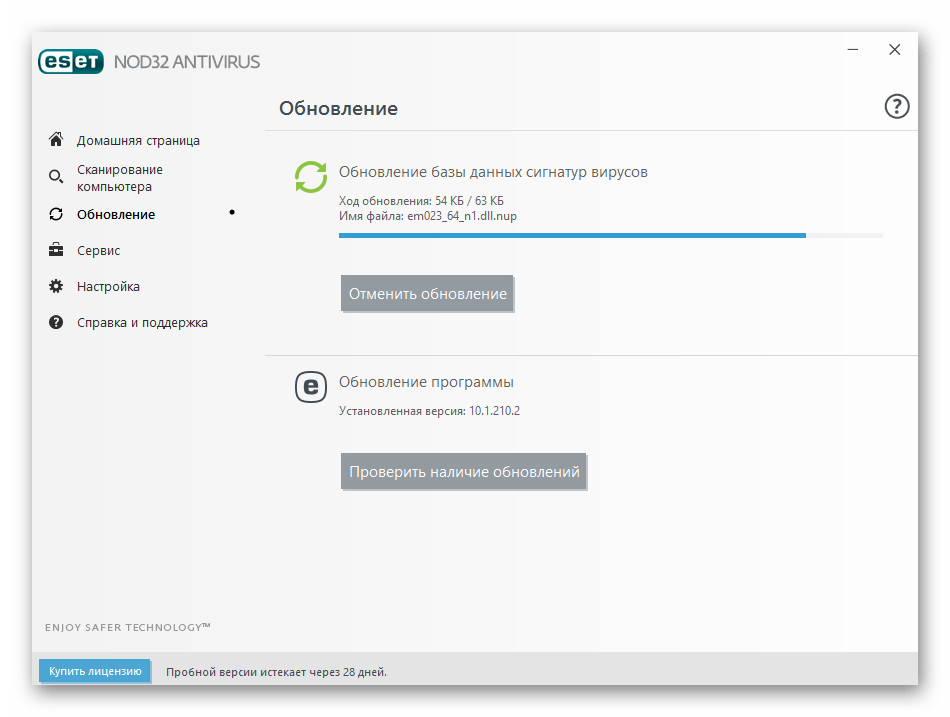Click the magnifier icon for Сканирование компьютера
This screenshot has height=717, width=950.
(x=56, y=178)
